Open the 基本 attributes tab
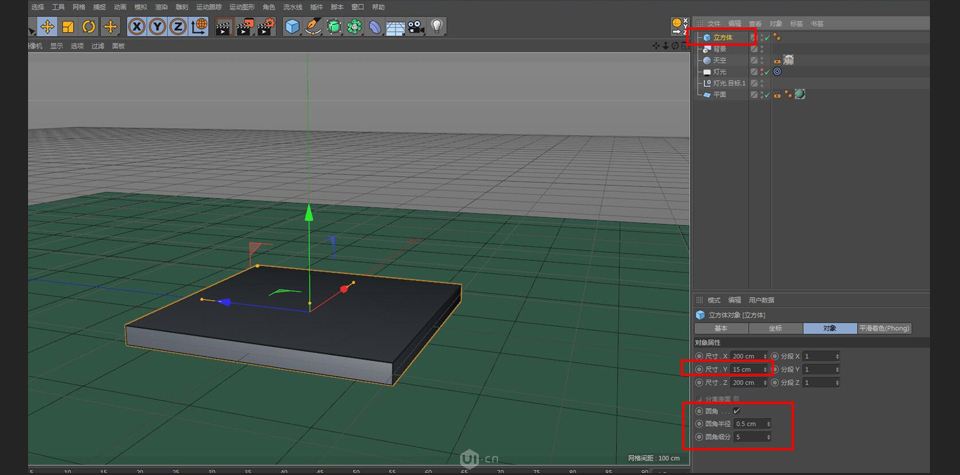This screenshot has height=475, width=960. (x=721, y=328)
